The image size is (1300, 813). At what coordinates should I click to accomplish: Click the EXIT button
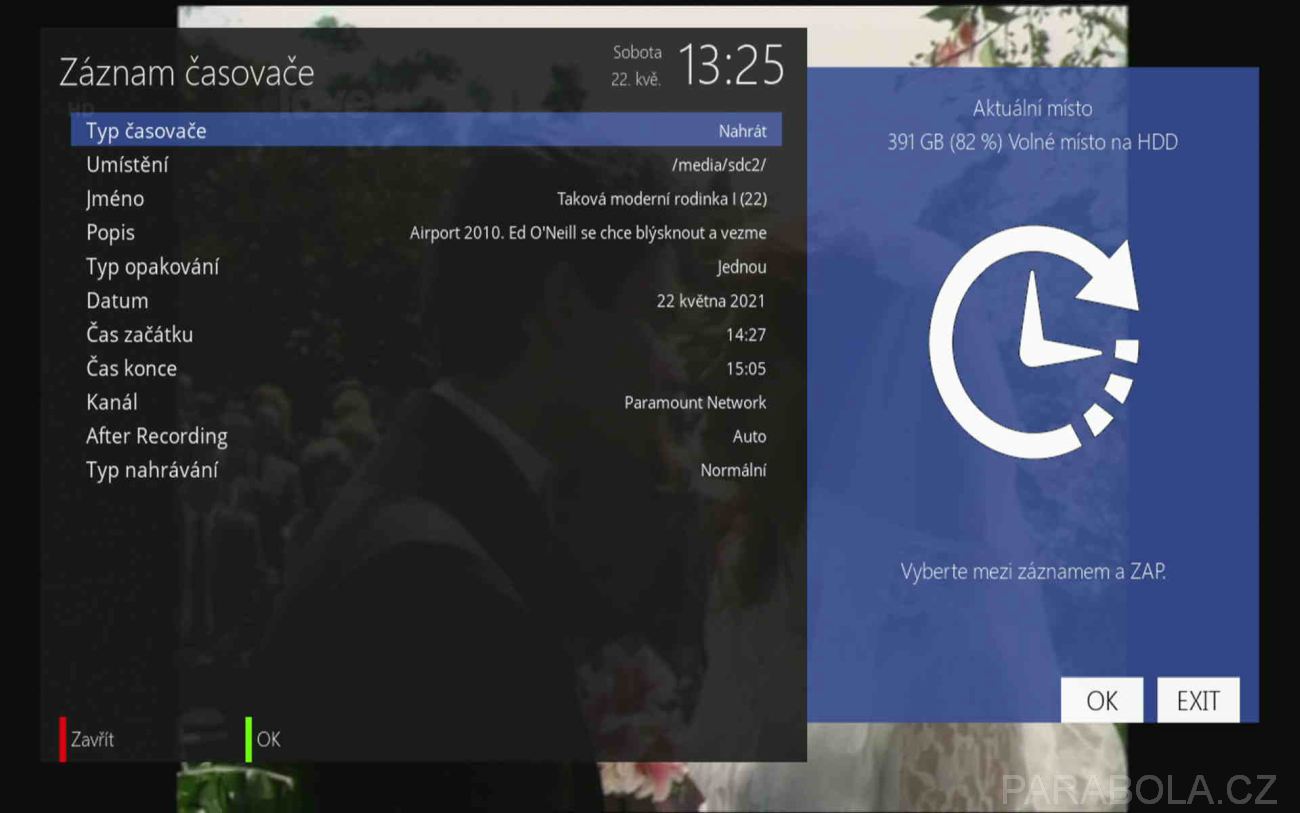1198,700
